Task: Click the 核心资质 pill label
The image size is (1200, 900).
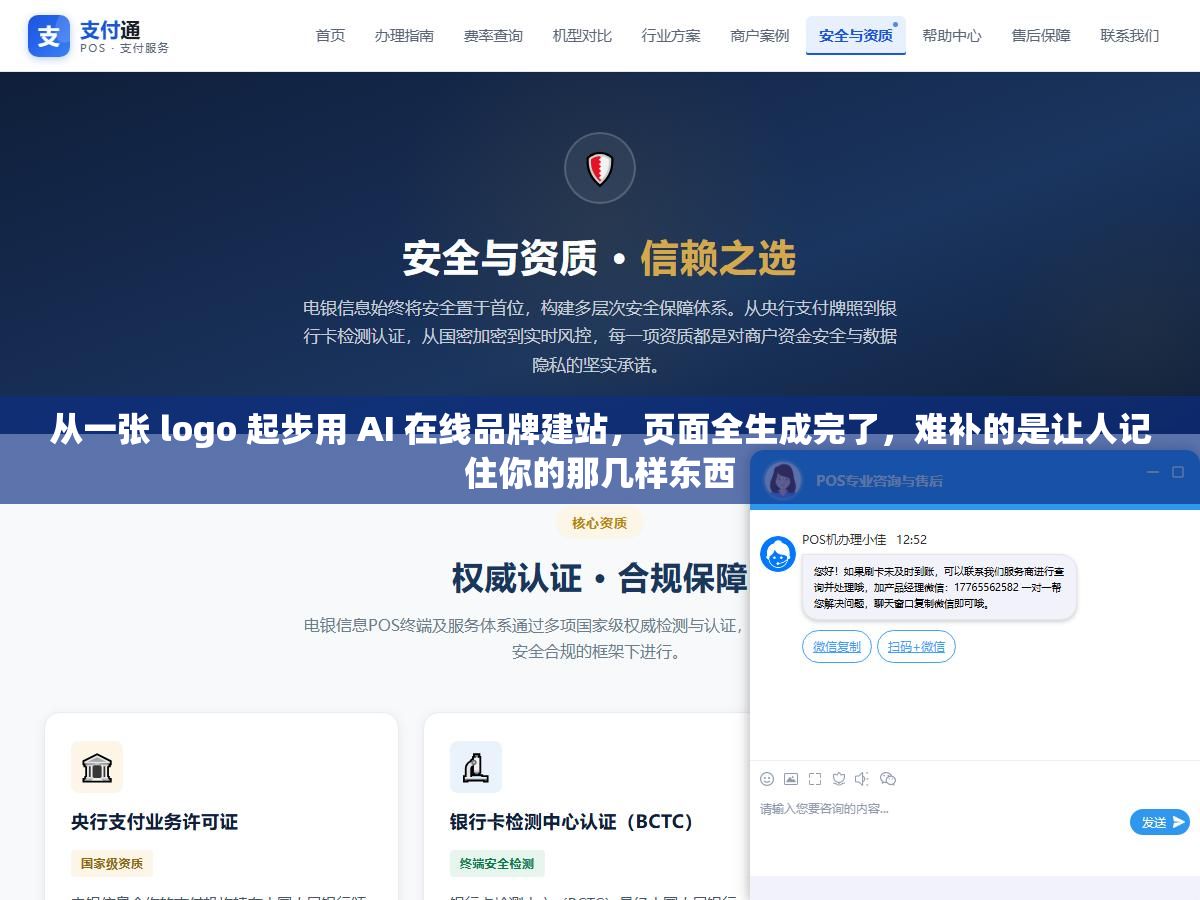Action: click(600, 523)
